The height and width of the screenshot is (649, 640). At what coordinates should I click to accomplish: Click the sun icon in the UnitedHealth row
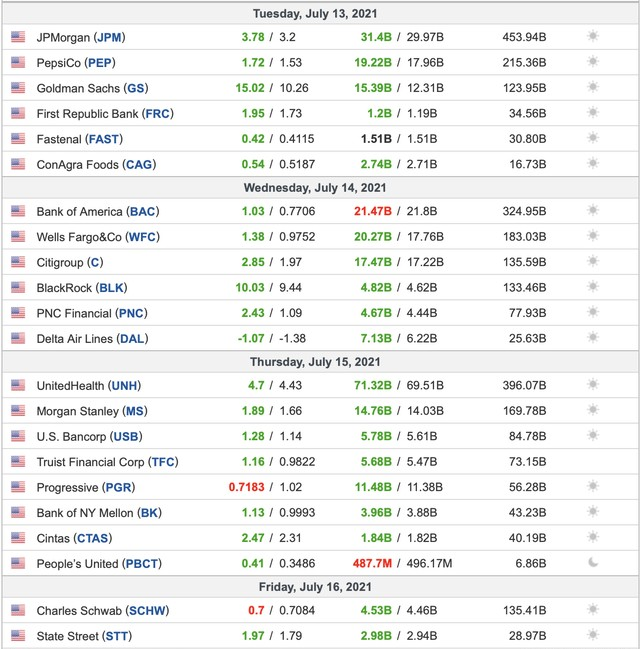593,385
